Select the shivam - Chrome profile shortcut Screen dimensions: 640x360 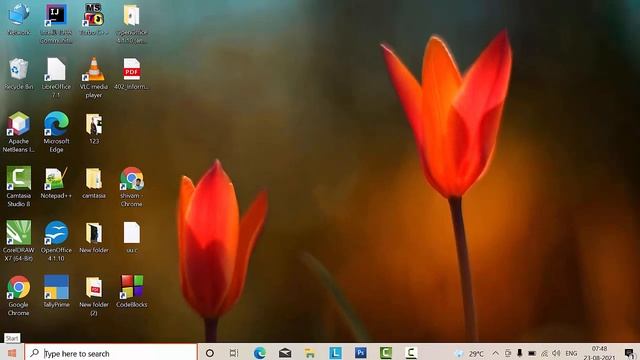(131, 187)
